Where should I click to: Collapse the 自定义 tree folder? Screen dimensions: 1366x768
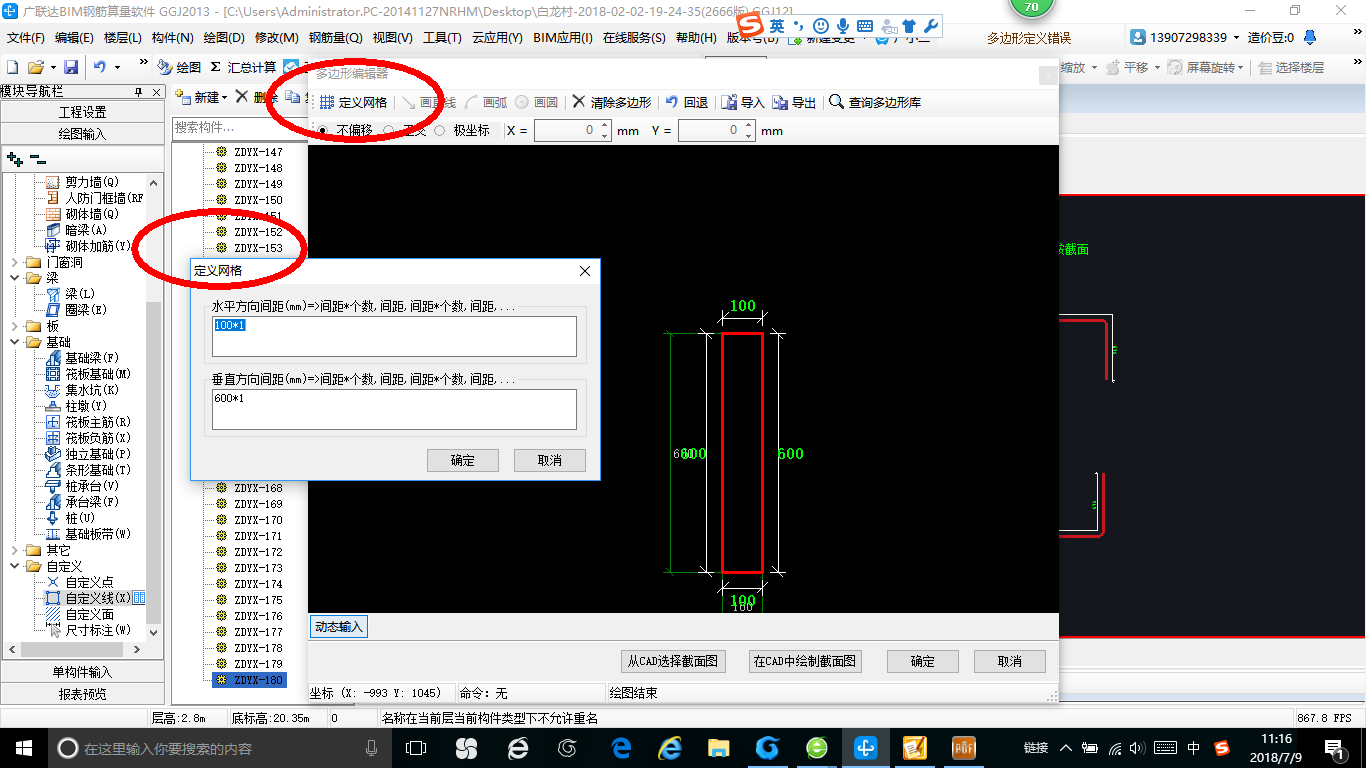pyautogui.click(x=14, y=566)
